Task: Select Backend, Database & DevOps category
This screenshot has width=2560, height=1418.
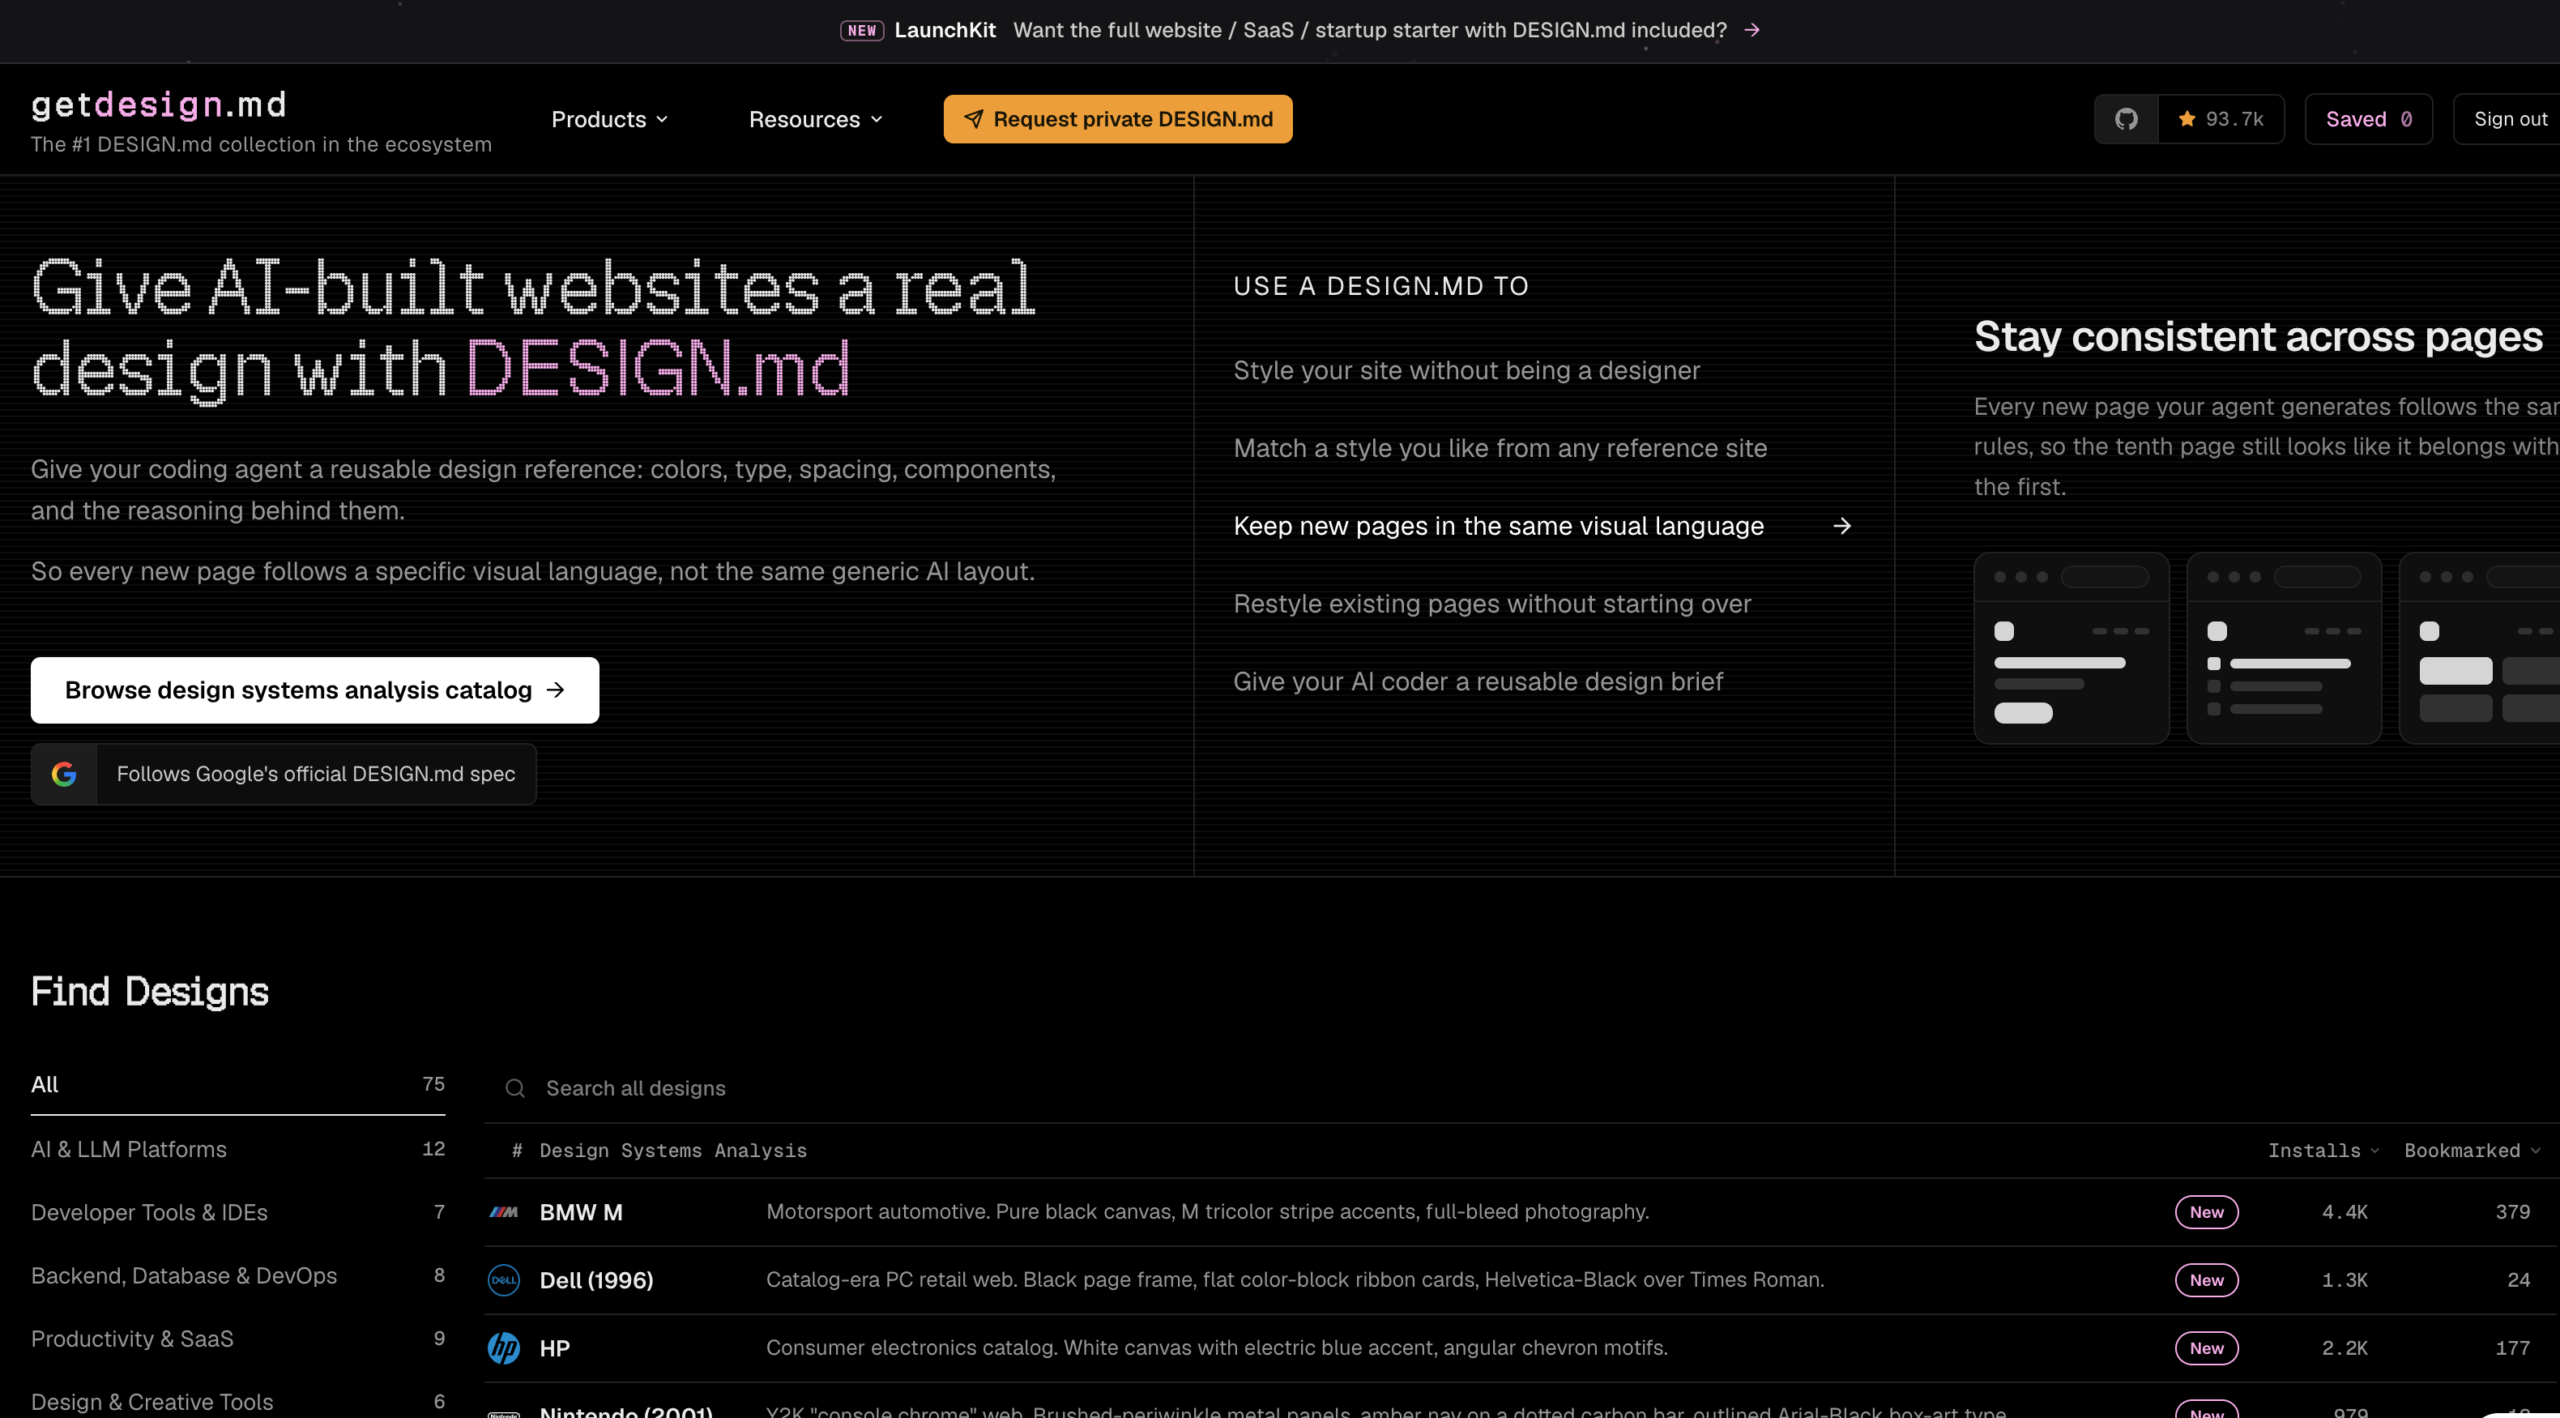Action: (238, 1275)
